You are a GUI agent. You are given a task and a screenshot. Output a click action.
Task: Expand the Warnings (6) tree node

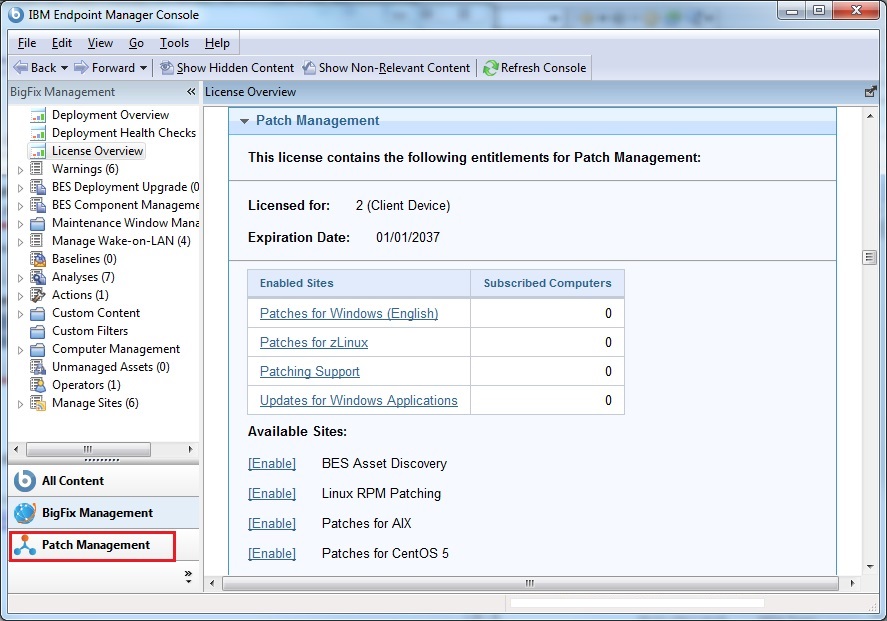(x=20, y=170)
